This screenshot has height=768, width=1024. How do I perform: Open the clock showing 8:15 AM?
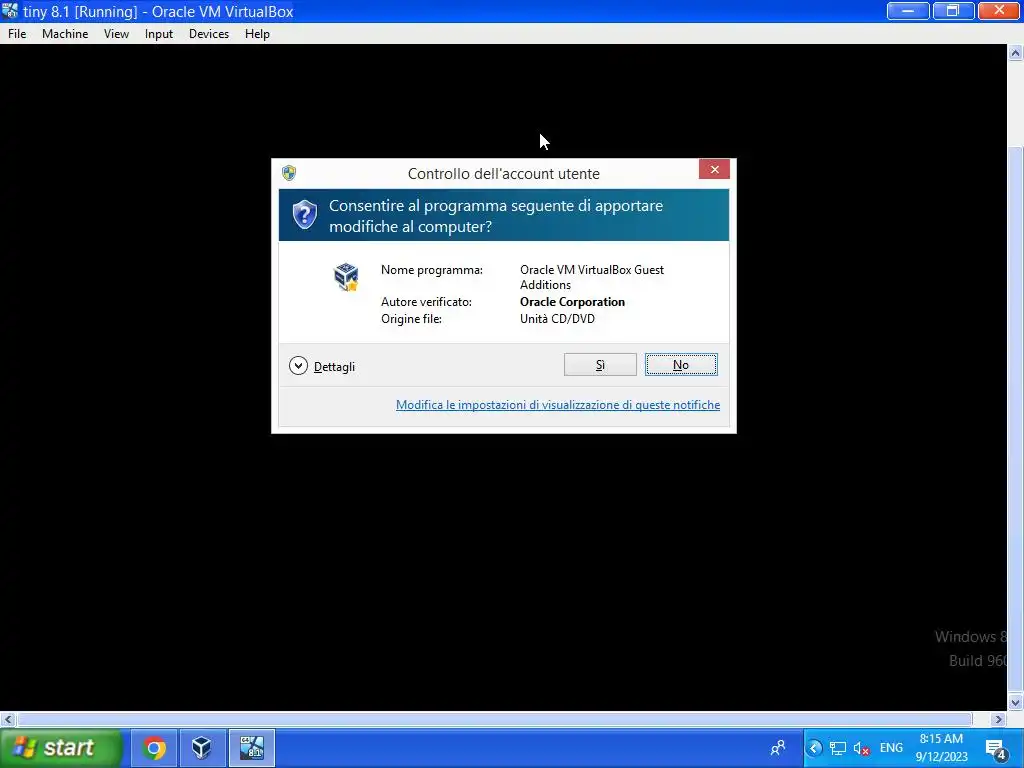(941, 748)
